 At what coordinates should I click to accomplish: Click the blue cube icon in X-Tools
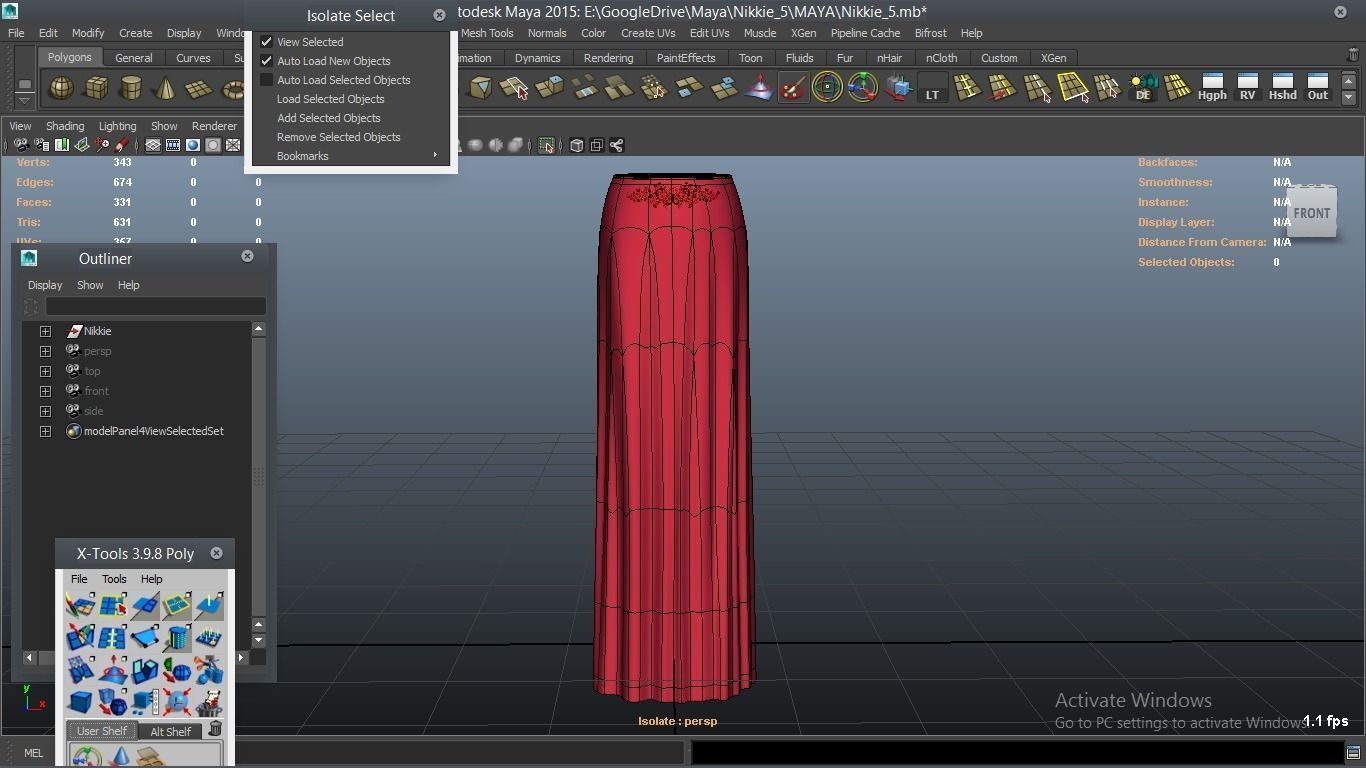(80, 702)
